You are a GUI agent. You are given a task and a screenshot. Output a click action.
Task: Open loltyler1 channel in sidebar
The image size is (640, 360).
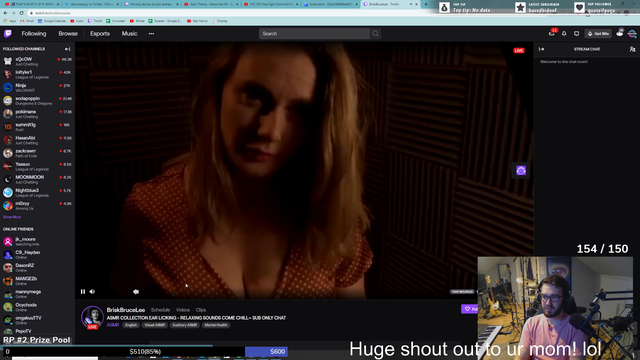coord(37,74)
